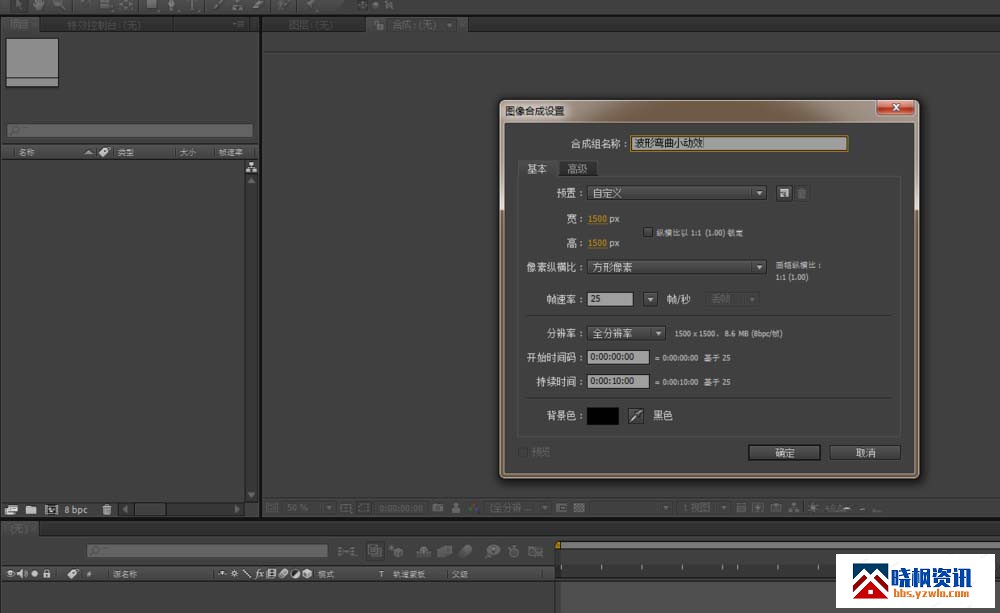The width and height of the screenshot is (1000, 613).
Task: Delete the selected preset with trash icon
Action: pos(802,193)
